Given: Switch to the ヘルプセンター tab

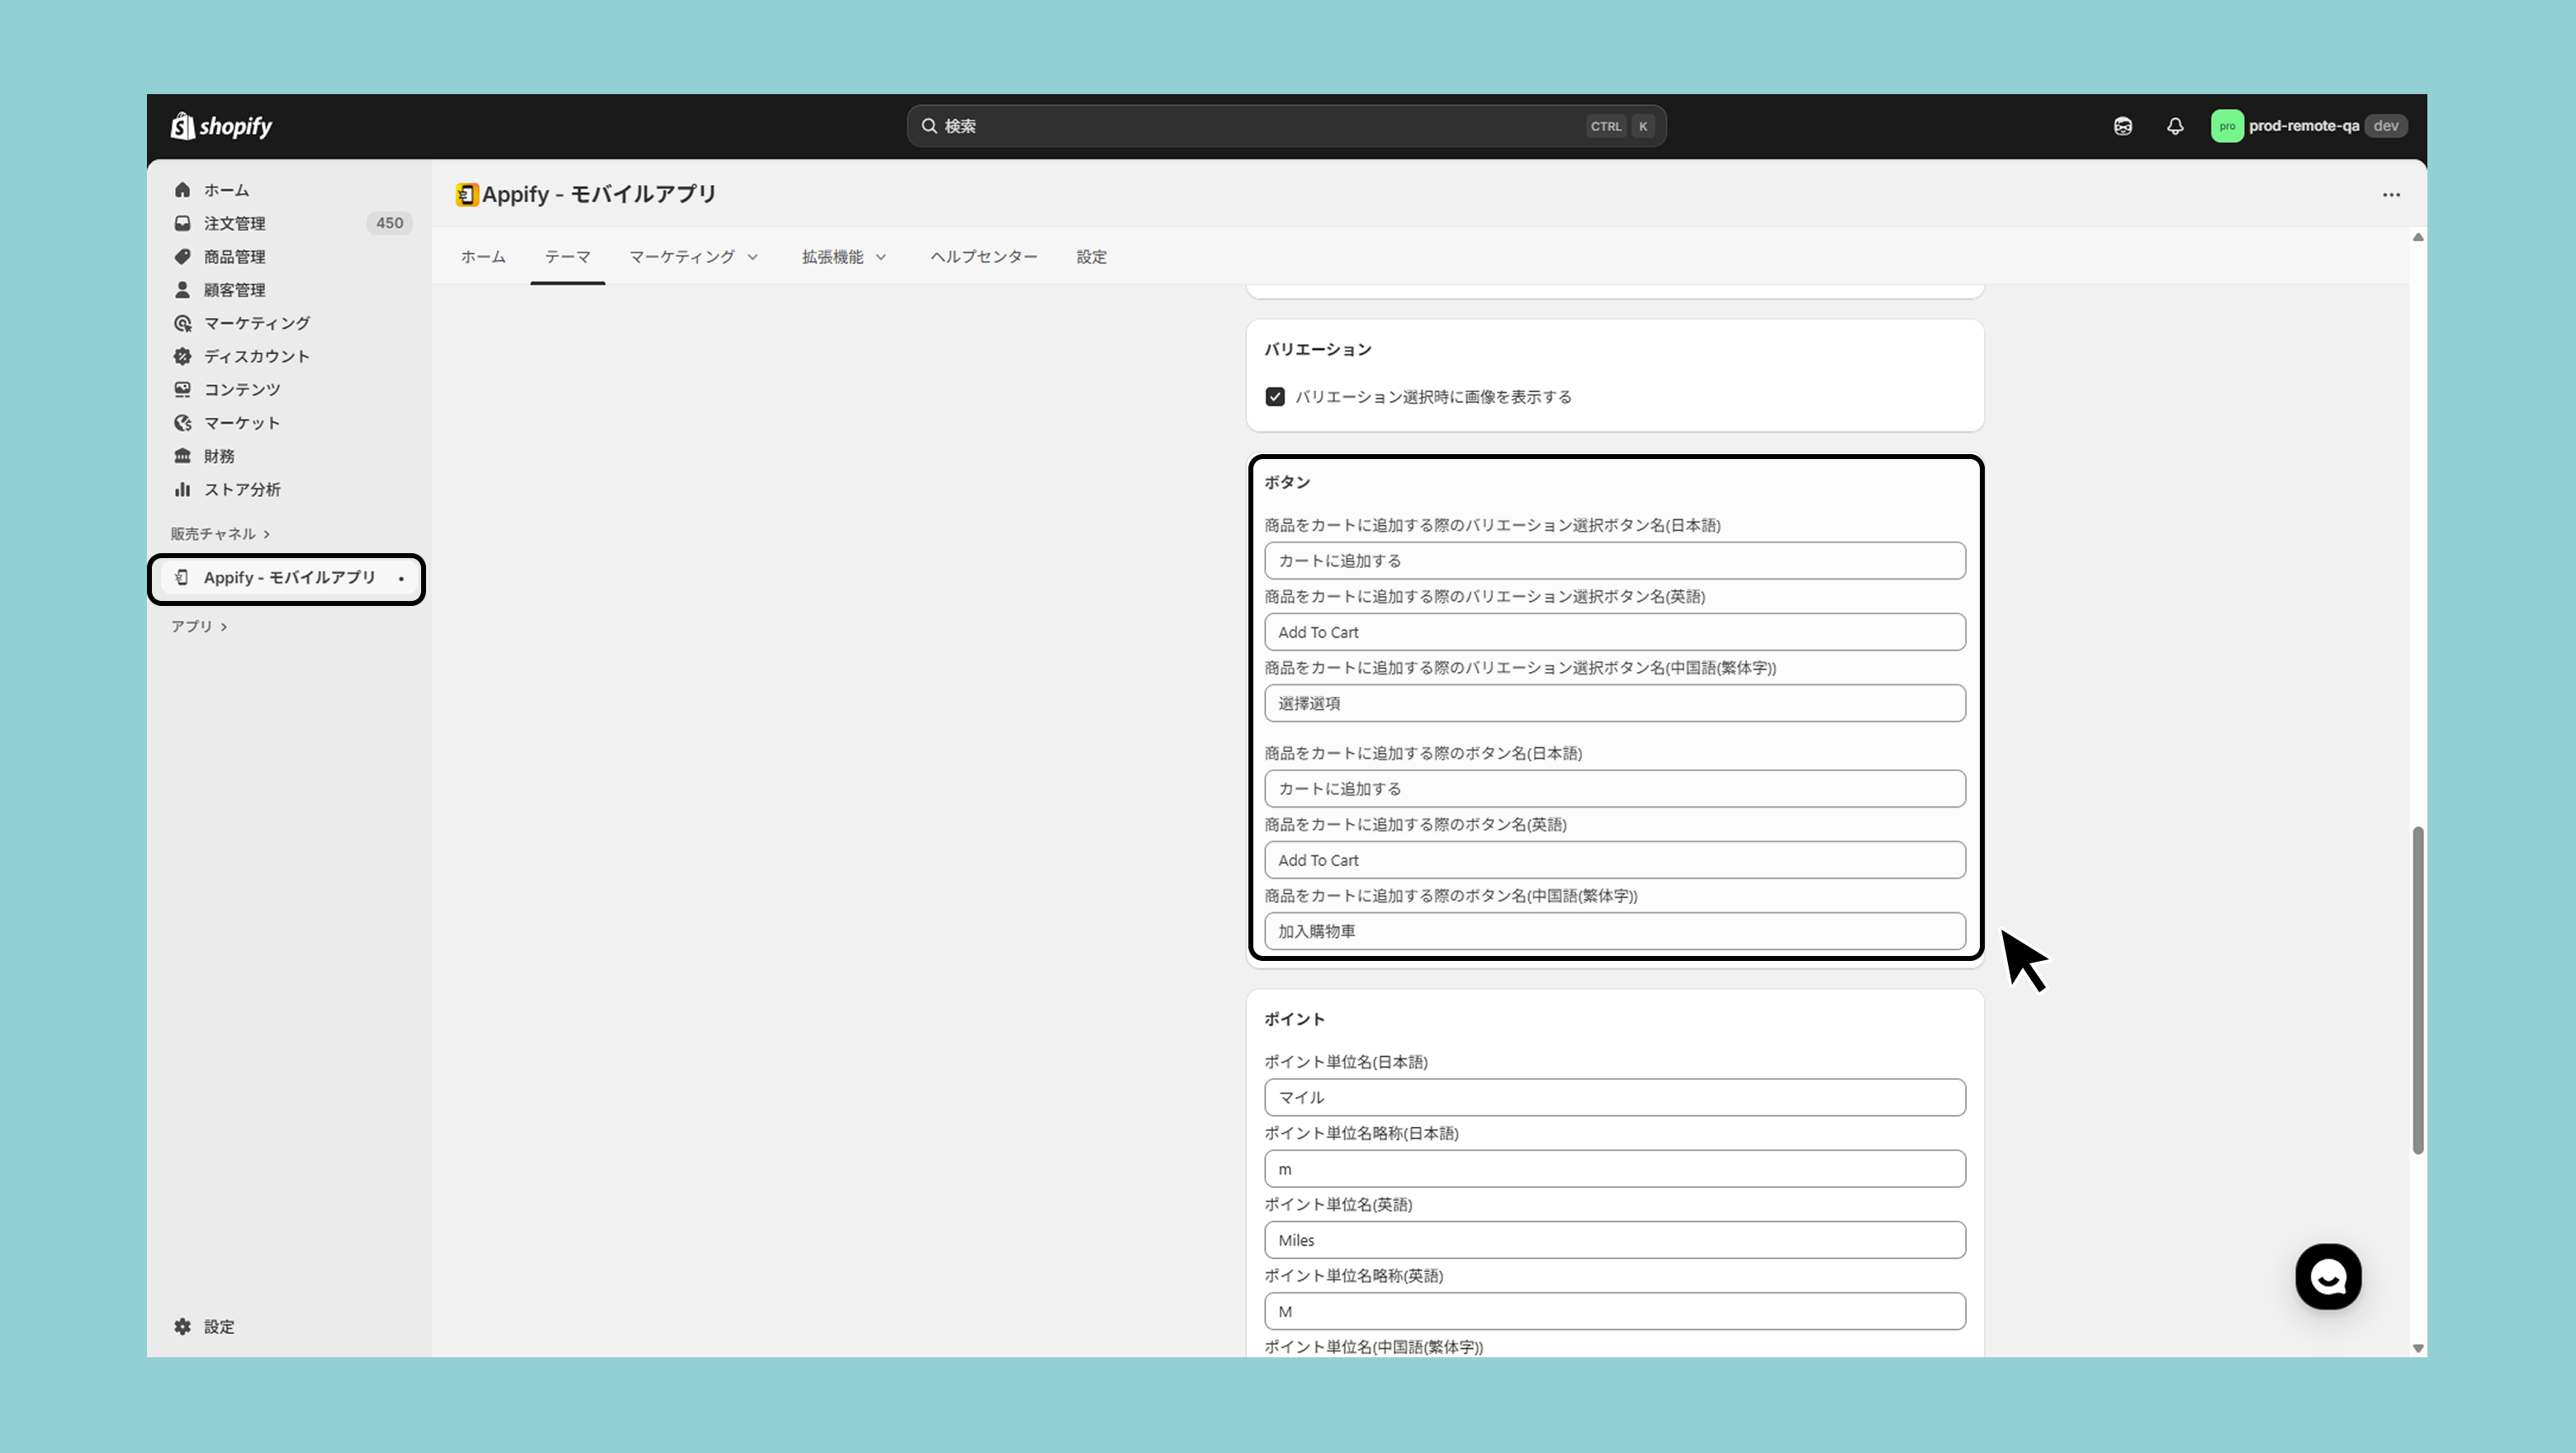Looking at the screenshot, I should coord(983,257).
